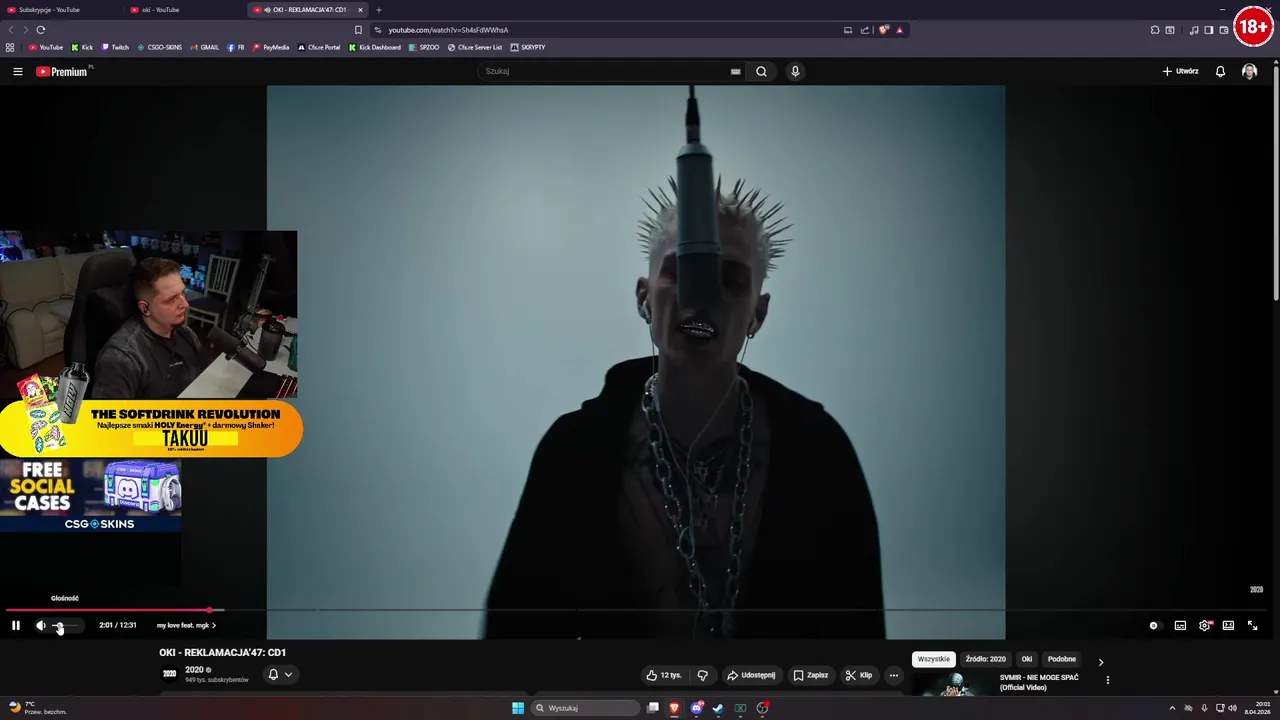Open Brave browser from taskbar
This screenshot has height=720, width=1280.
click(674, 708)
